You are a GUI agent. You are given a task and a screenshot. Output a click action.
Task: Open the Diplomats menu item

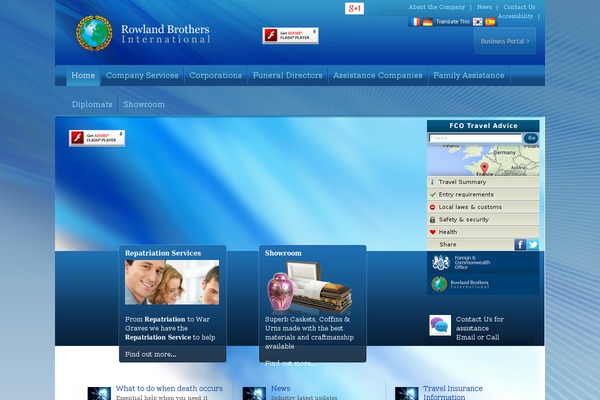pyautogui.click(x=92, y=104)
